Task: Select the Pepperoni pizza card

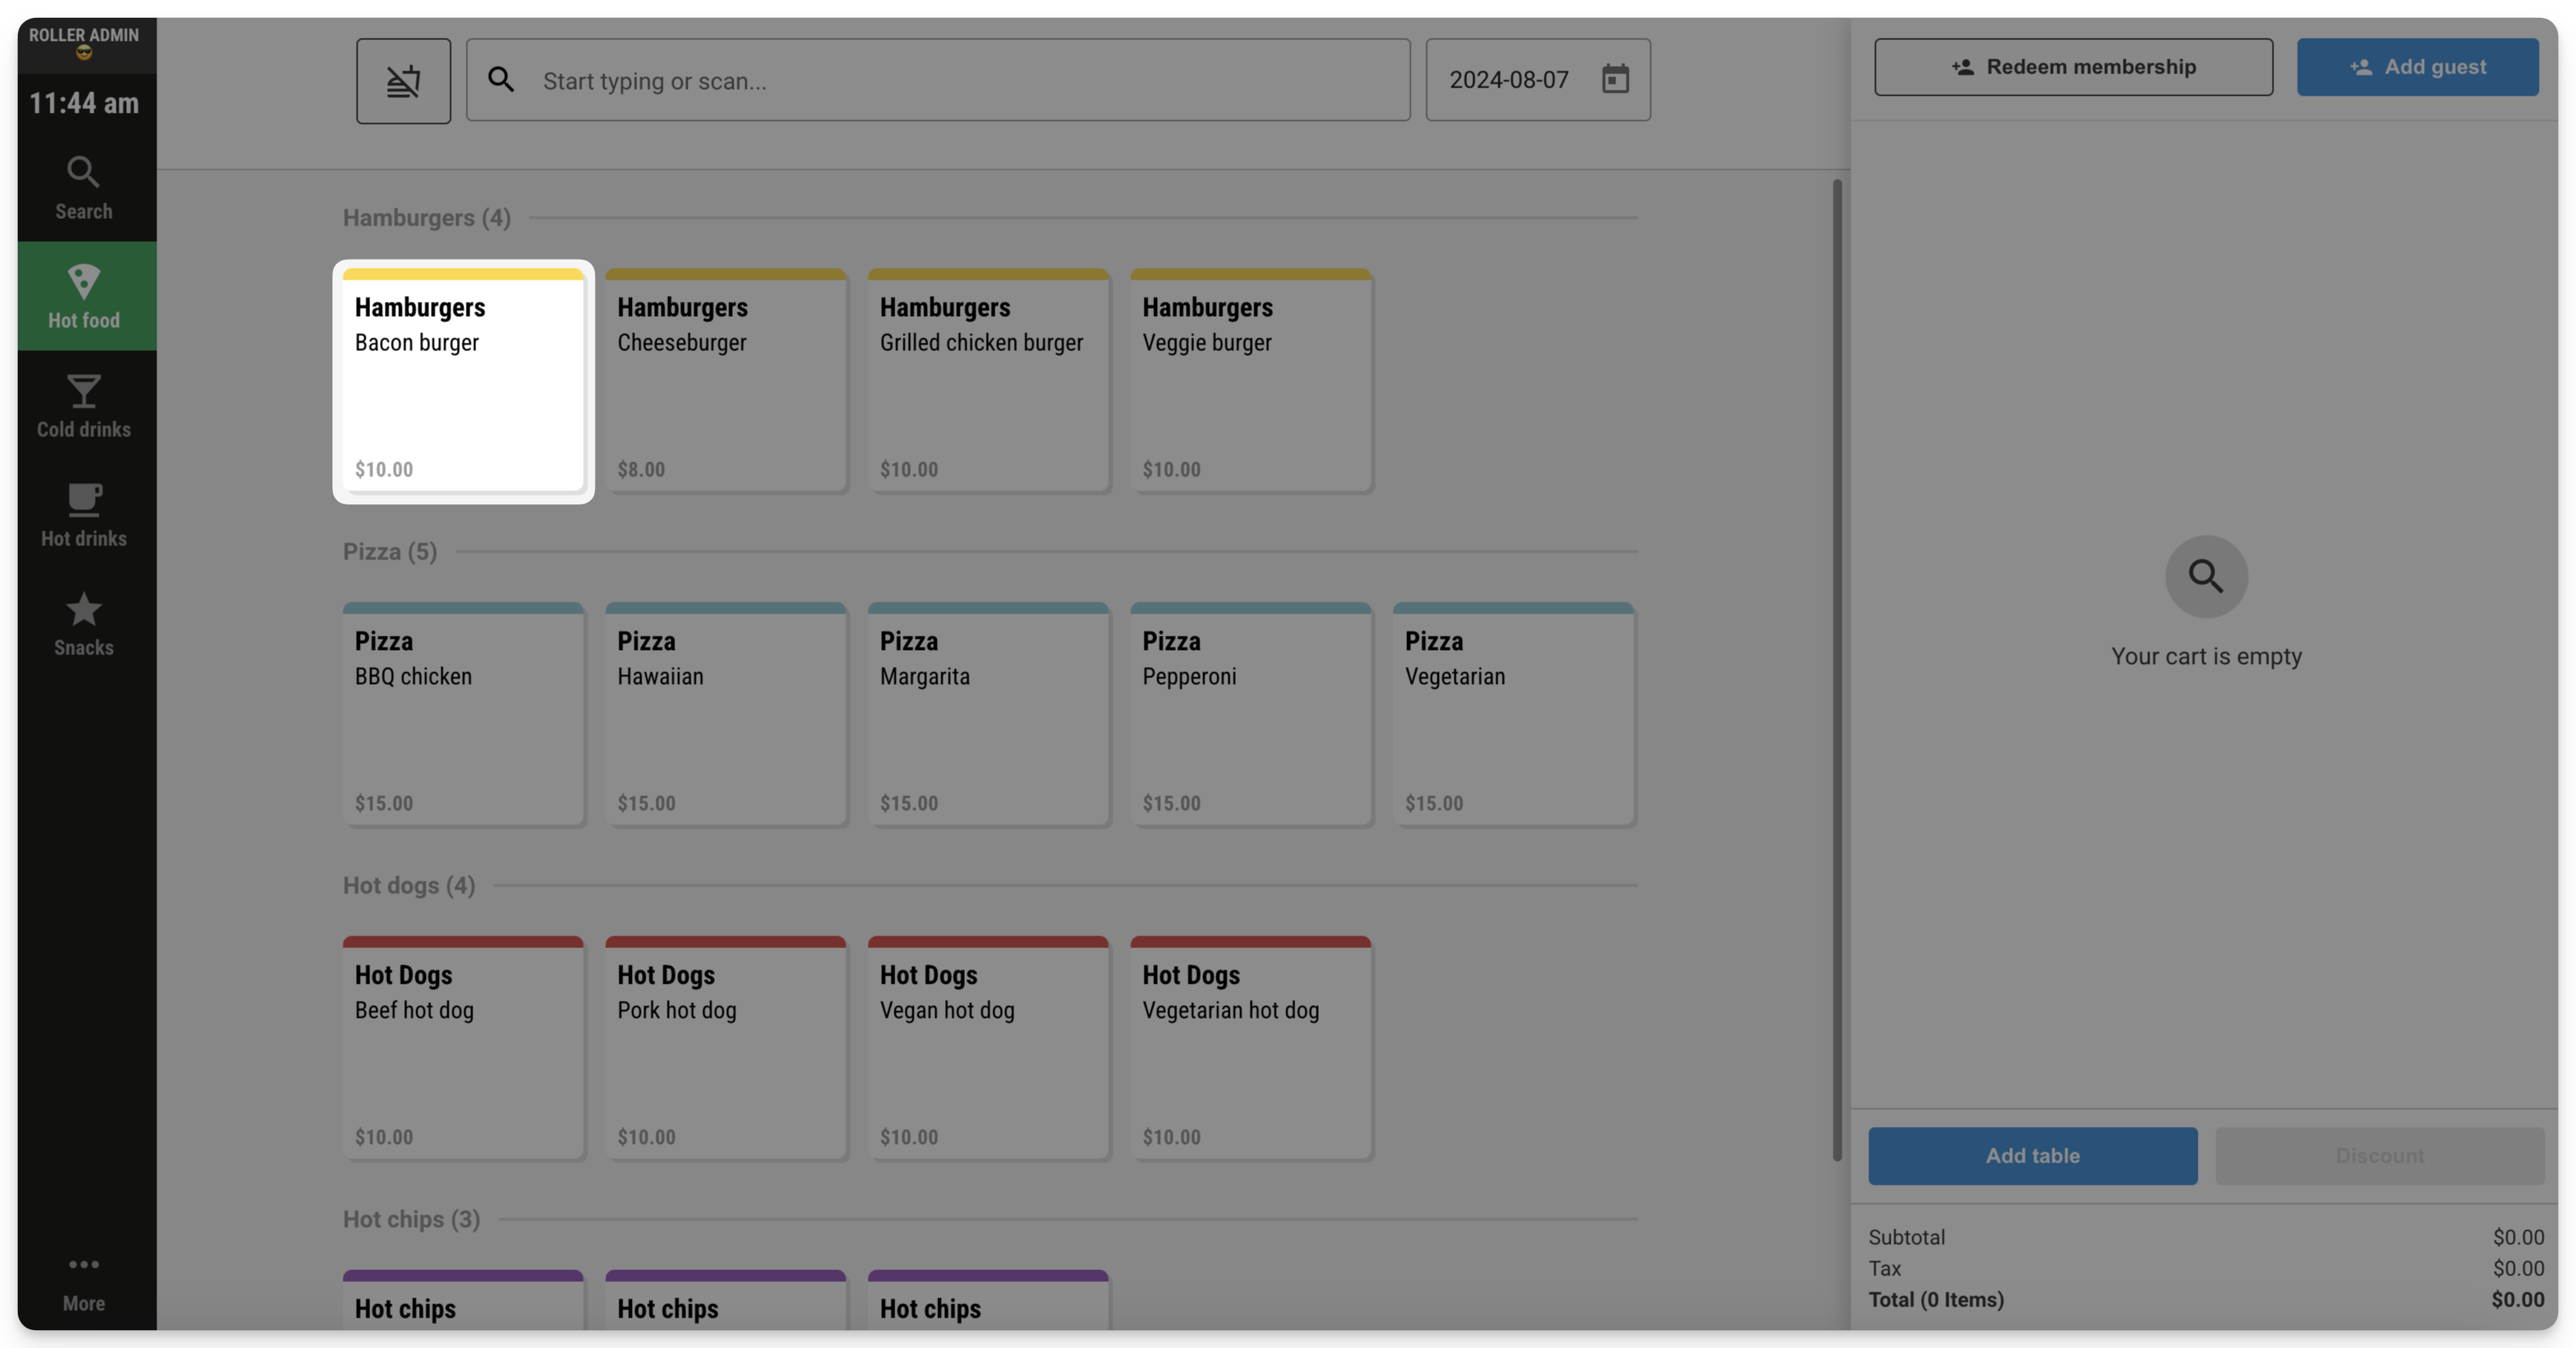Action: (x=1251, y=715)
